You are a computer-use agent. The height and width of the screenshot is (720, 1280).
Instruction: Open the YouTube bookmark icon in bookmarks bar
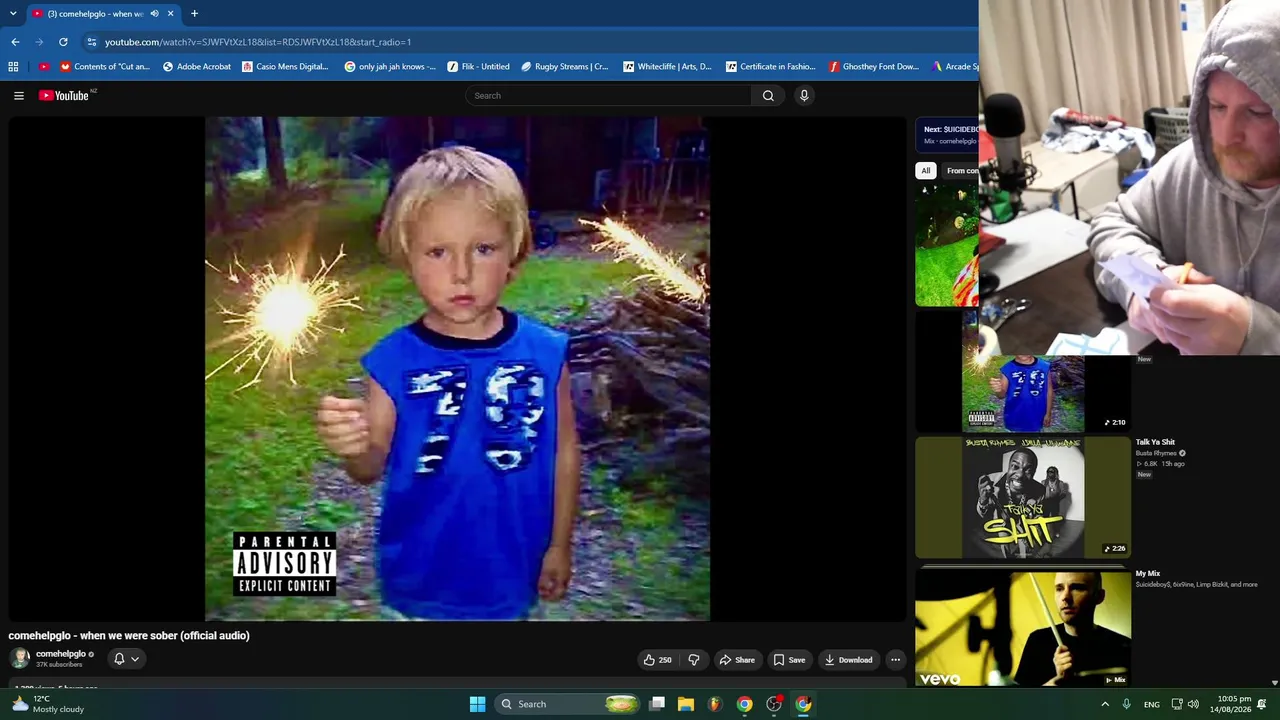coord(43,67)
